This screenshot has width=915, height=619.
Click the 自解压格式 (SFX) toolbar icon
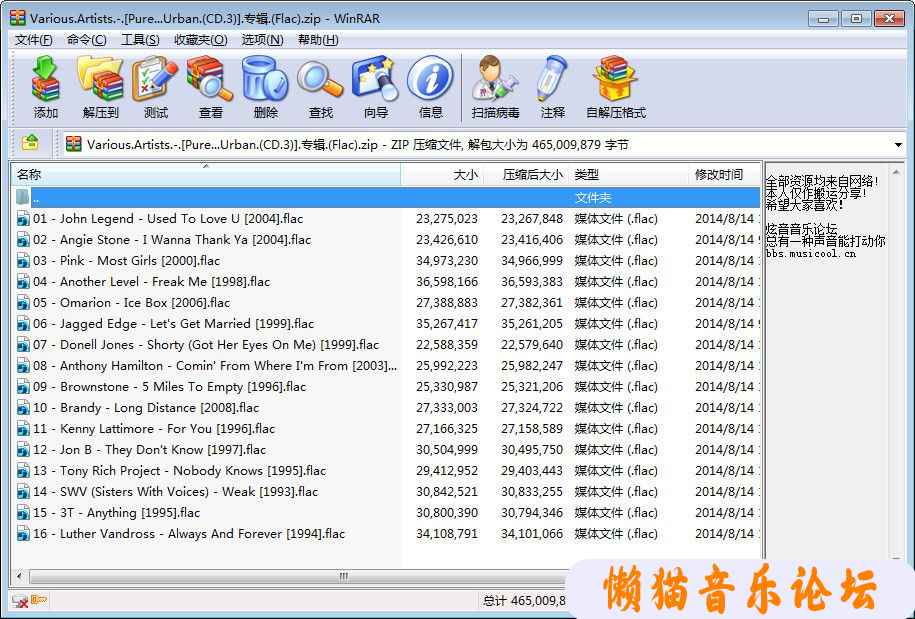[616, 79]
